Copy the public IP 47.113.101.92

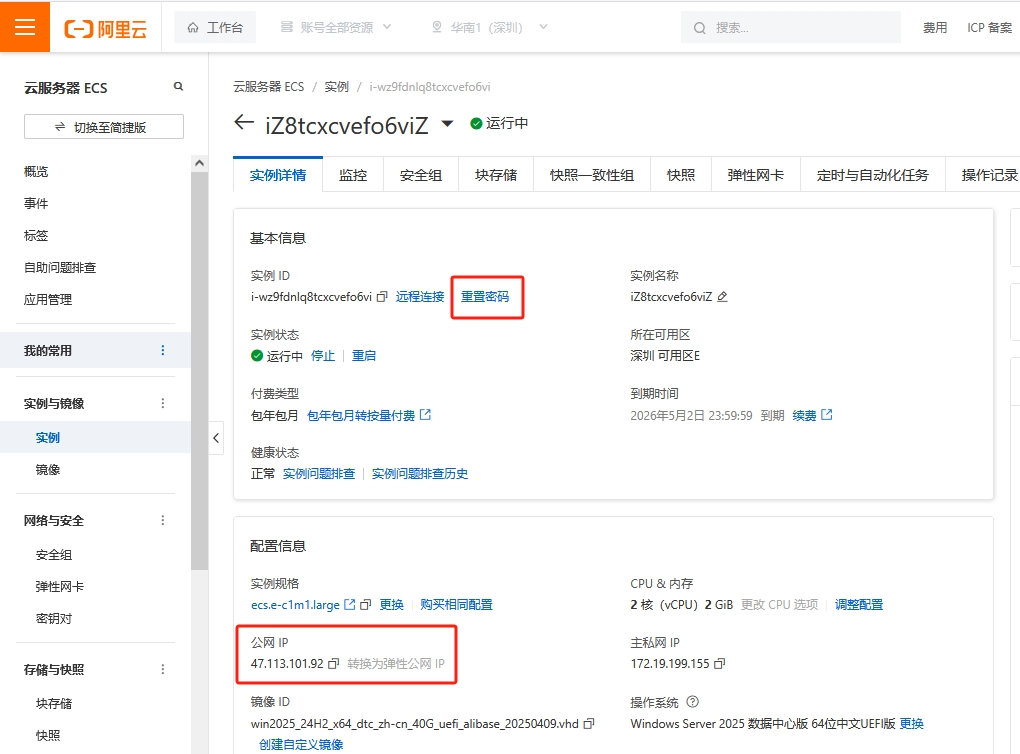[334, 664]
